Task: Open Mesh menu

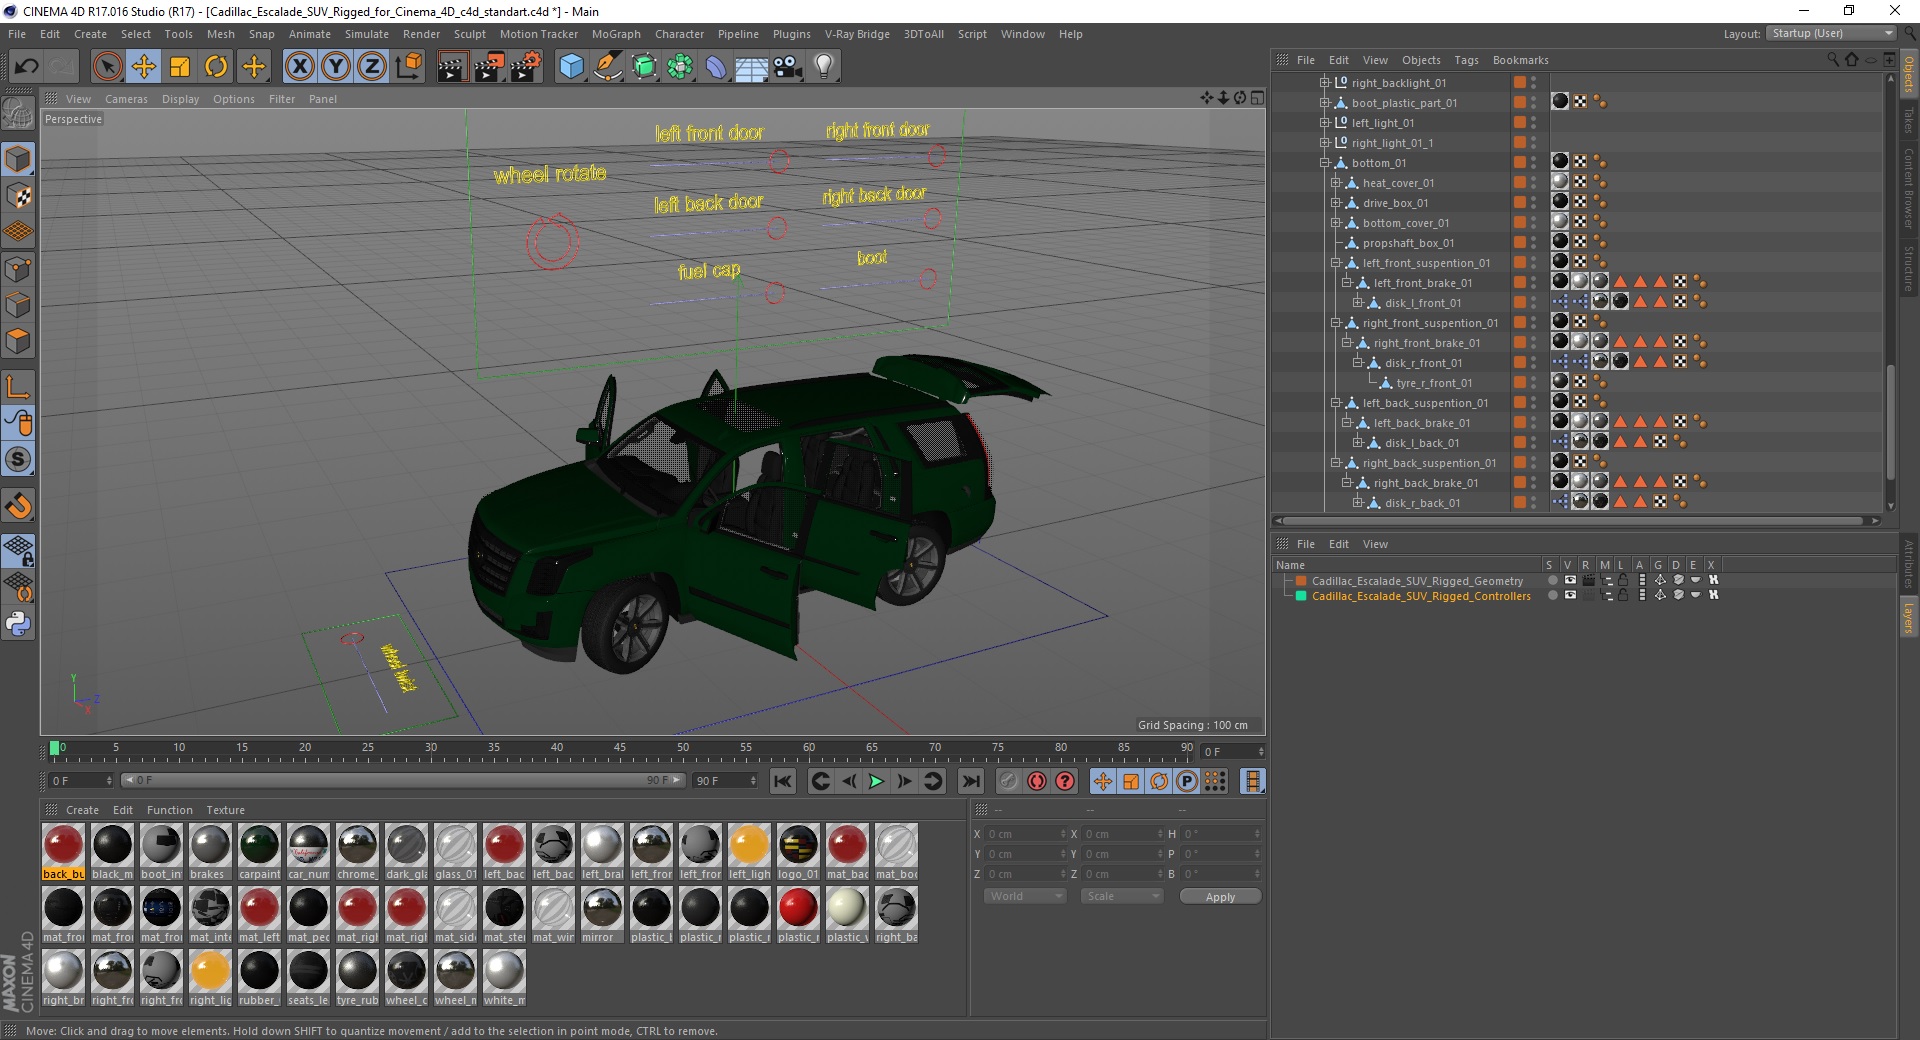Action: coord(220,34)
